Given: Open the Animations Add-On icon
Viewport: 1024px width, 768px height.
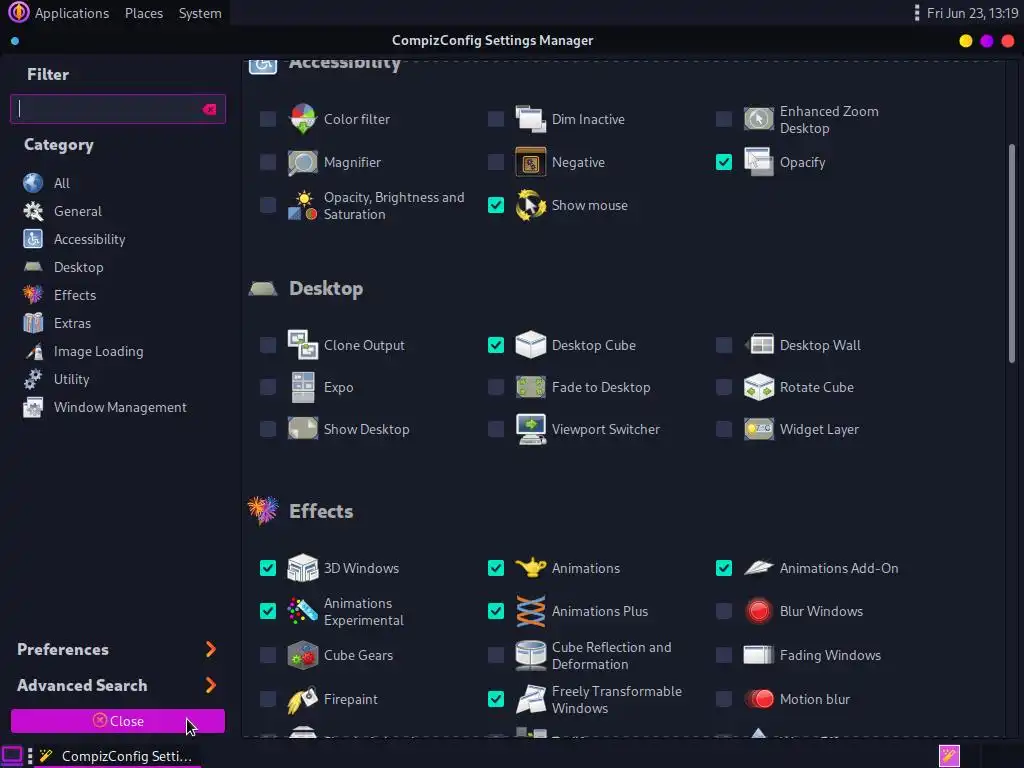Looking at the screenshot, I should 758,568.
